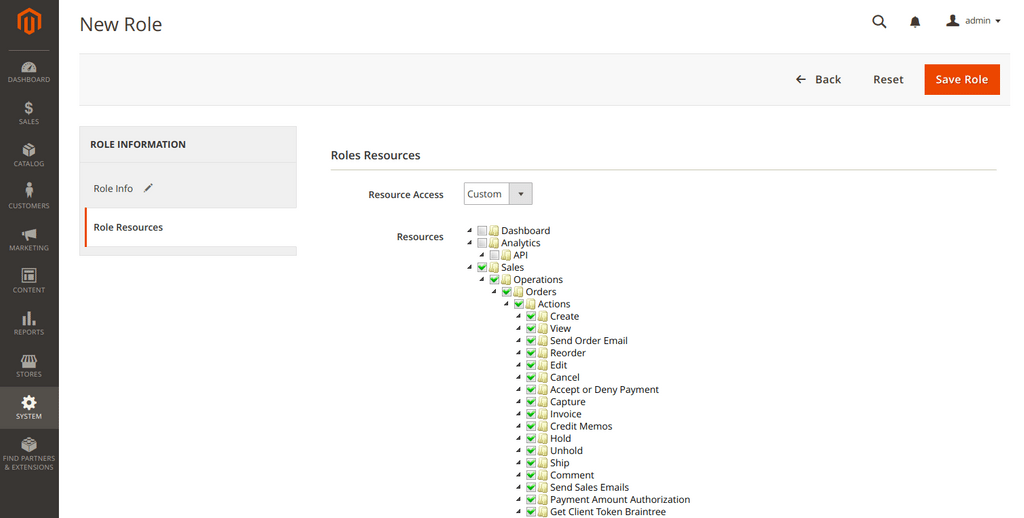Click the Save Role button
This screenshot has width=1024, height=518.
click(961, 79)
